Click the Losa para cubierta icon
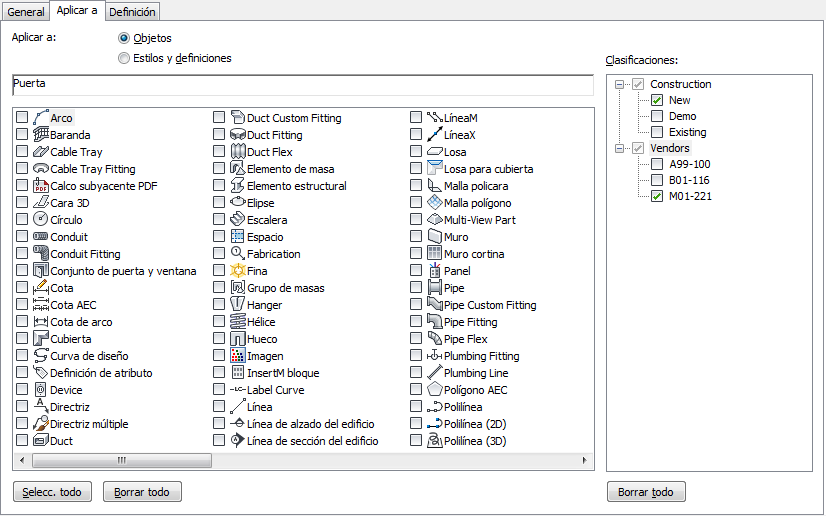 point(435,169)
